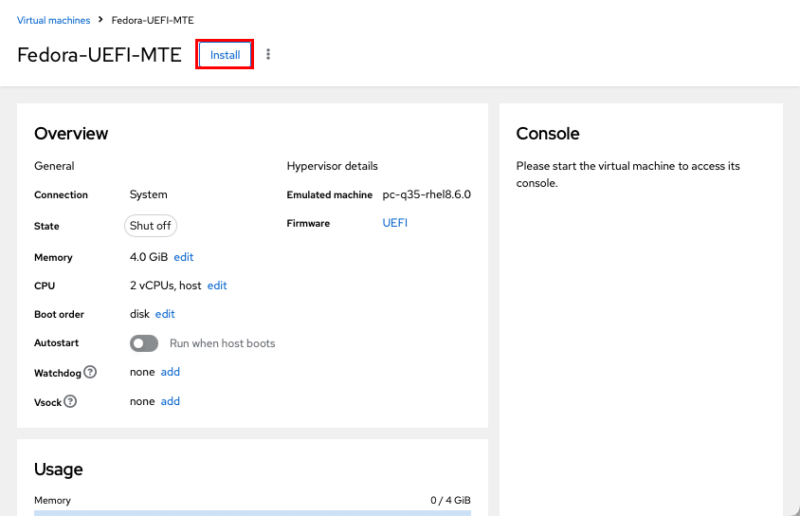800x516 pixels.
Task: Click the UEFI firmware link
Action: [x=395, y=223]
